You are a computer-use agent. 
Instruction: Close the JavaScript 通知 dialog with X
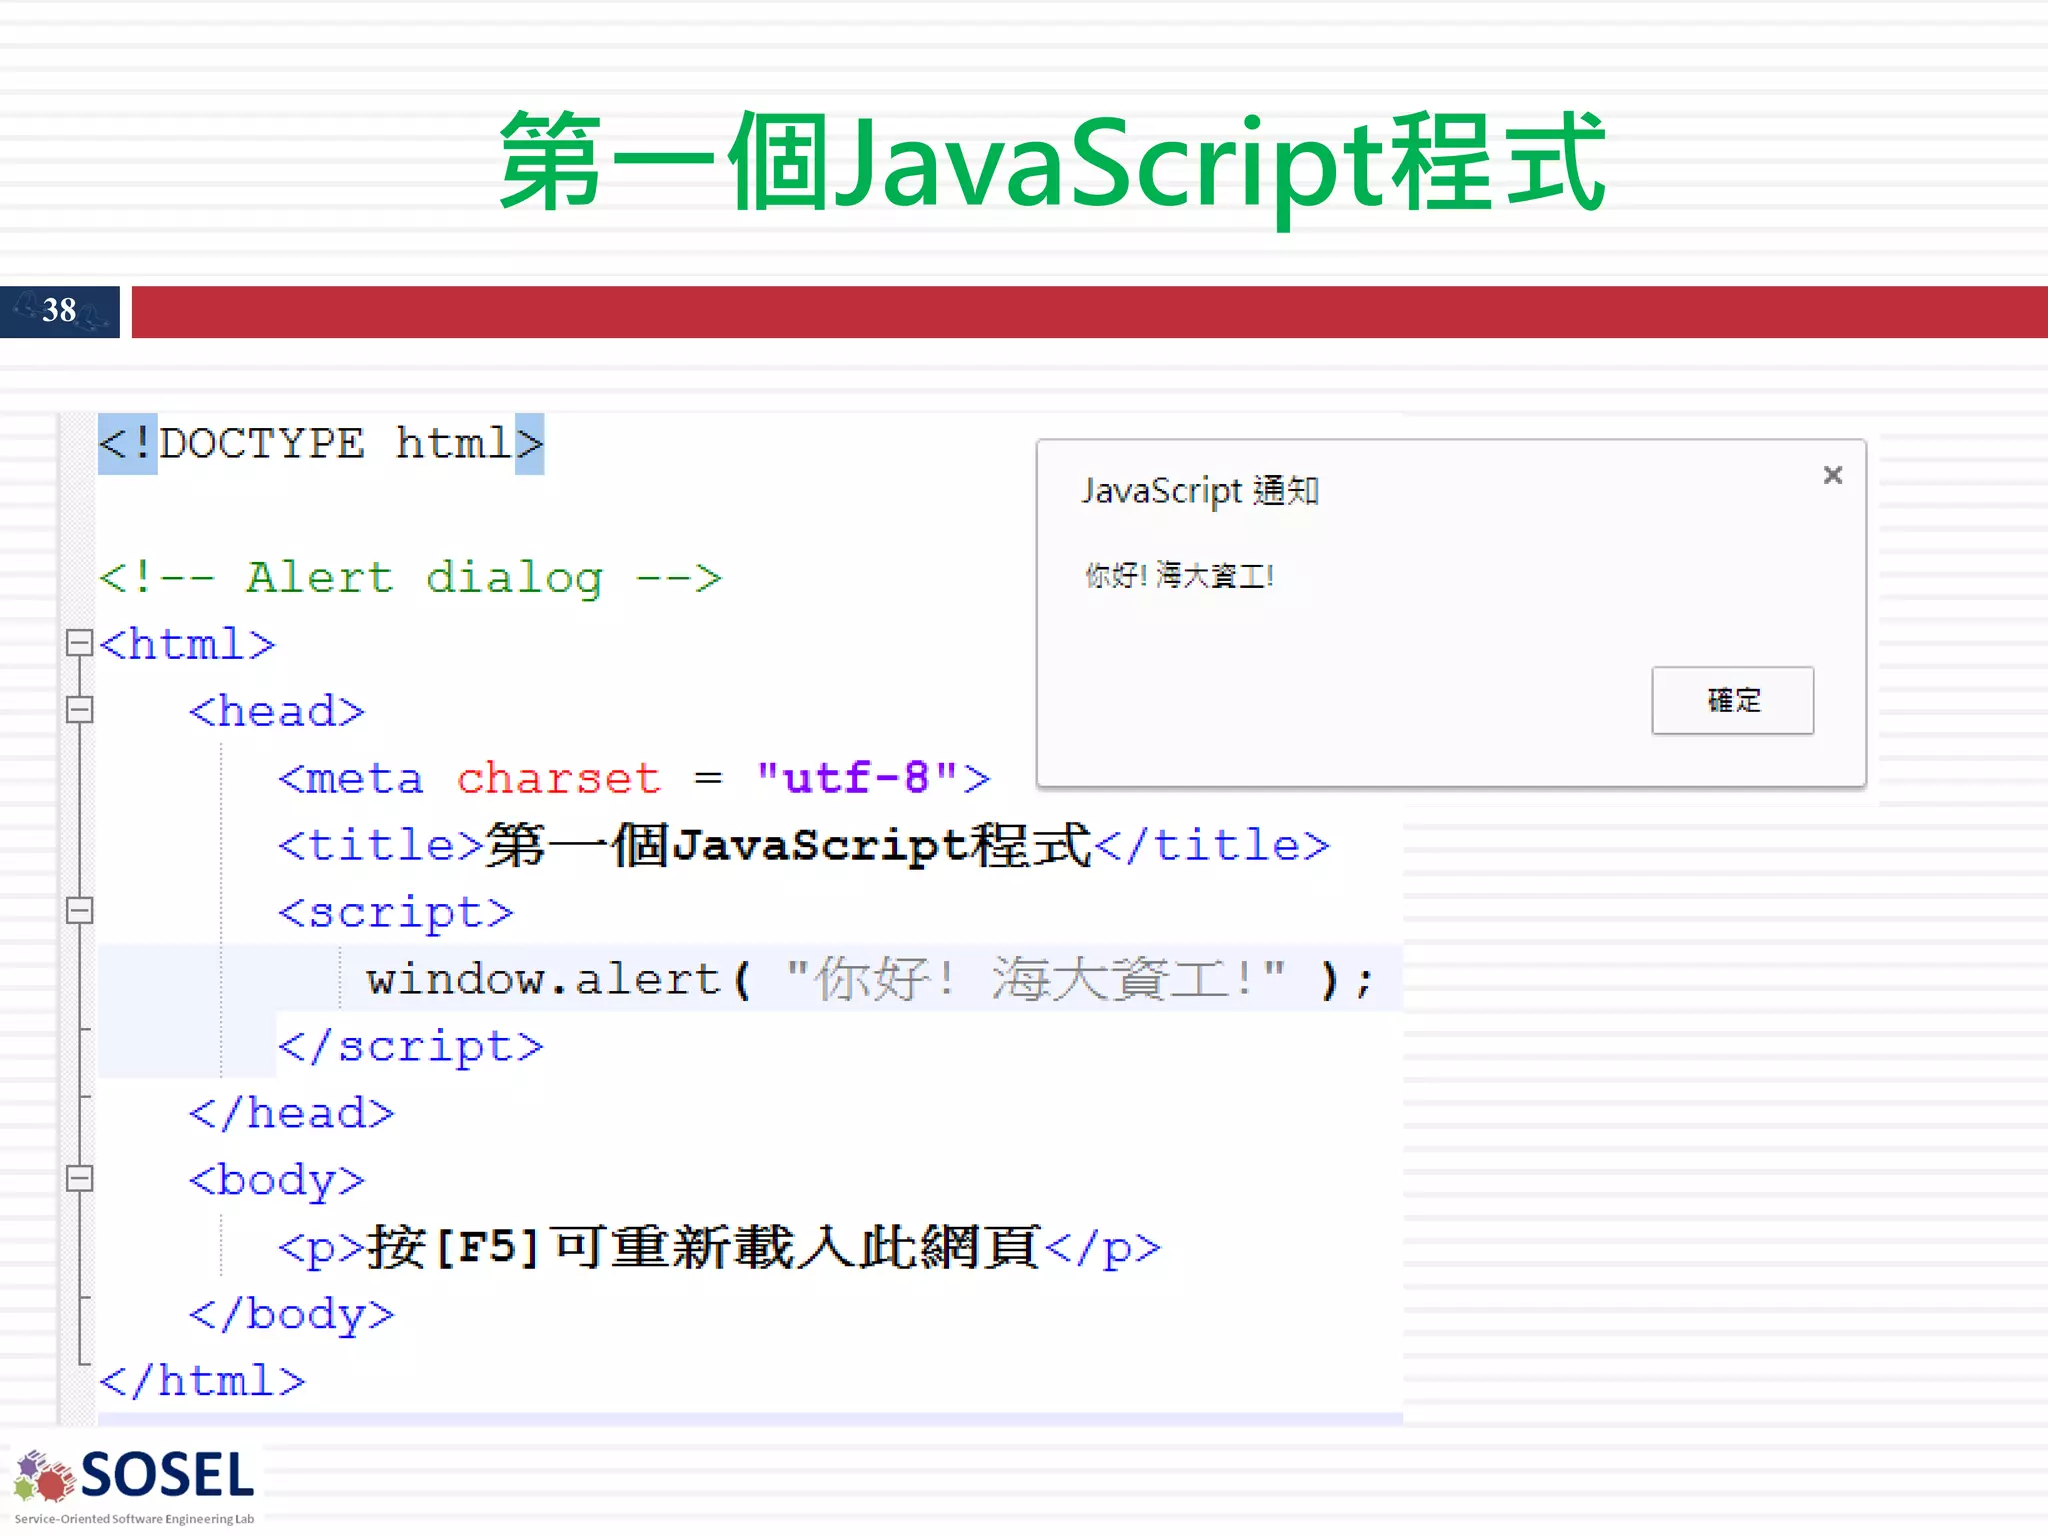point(1832,475)
